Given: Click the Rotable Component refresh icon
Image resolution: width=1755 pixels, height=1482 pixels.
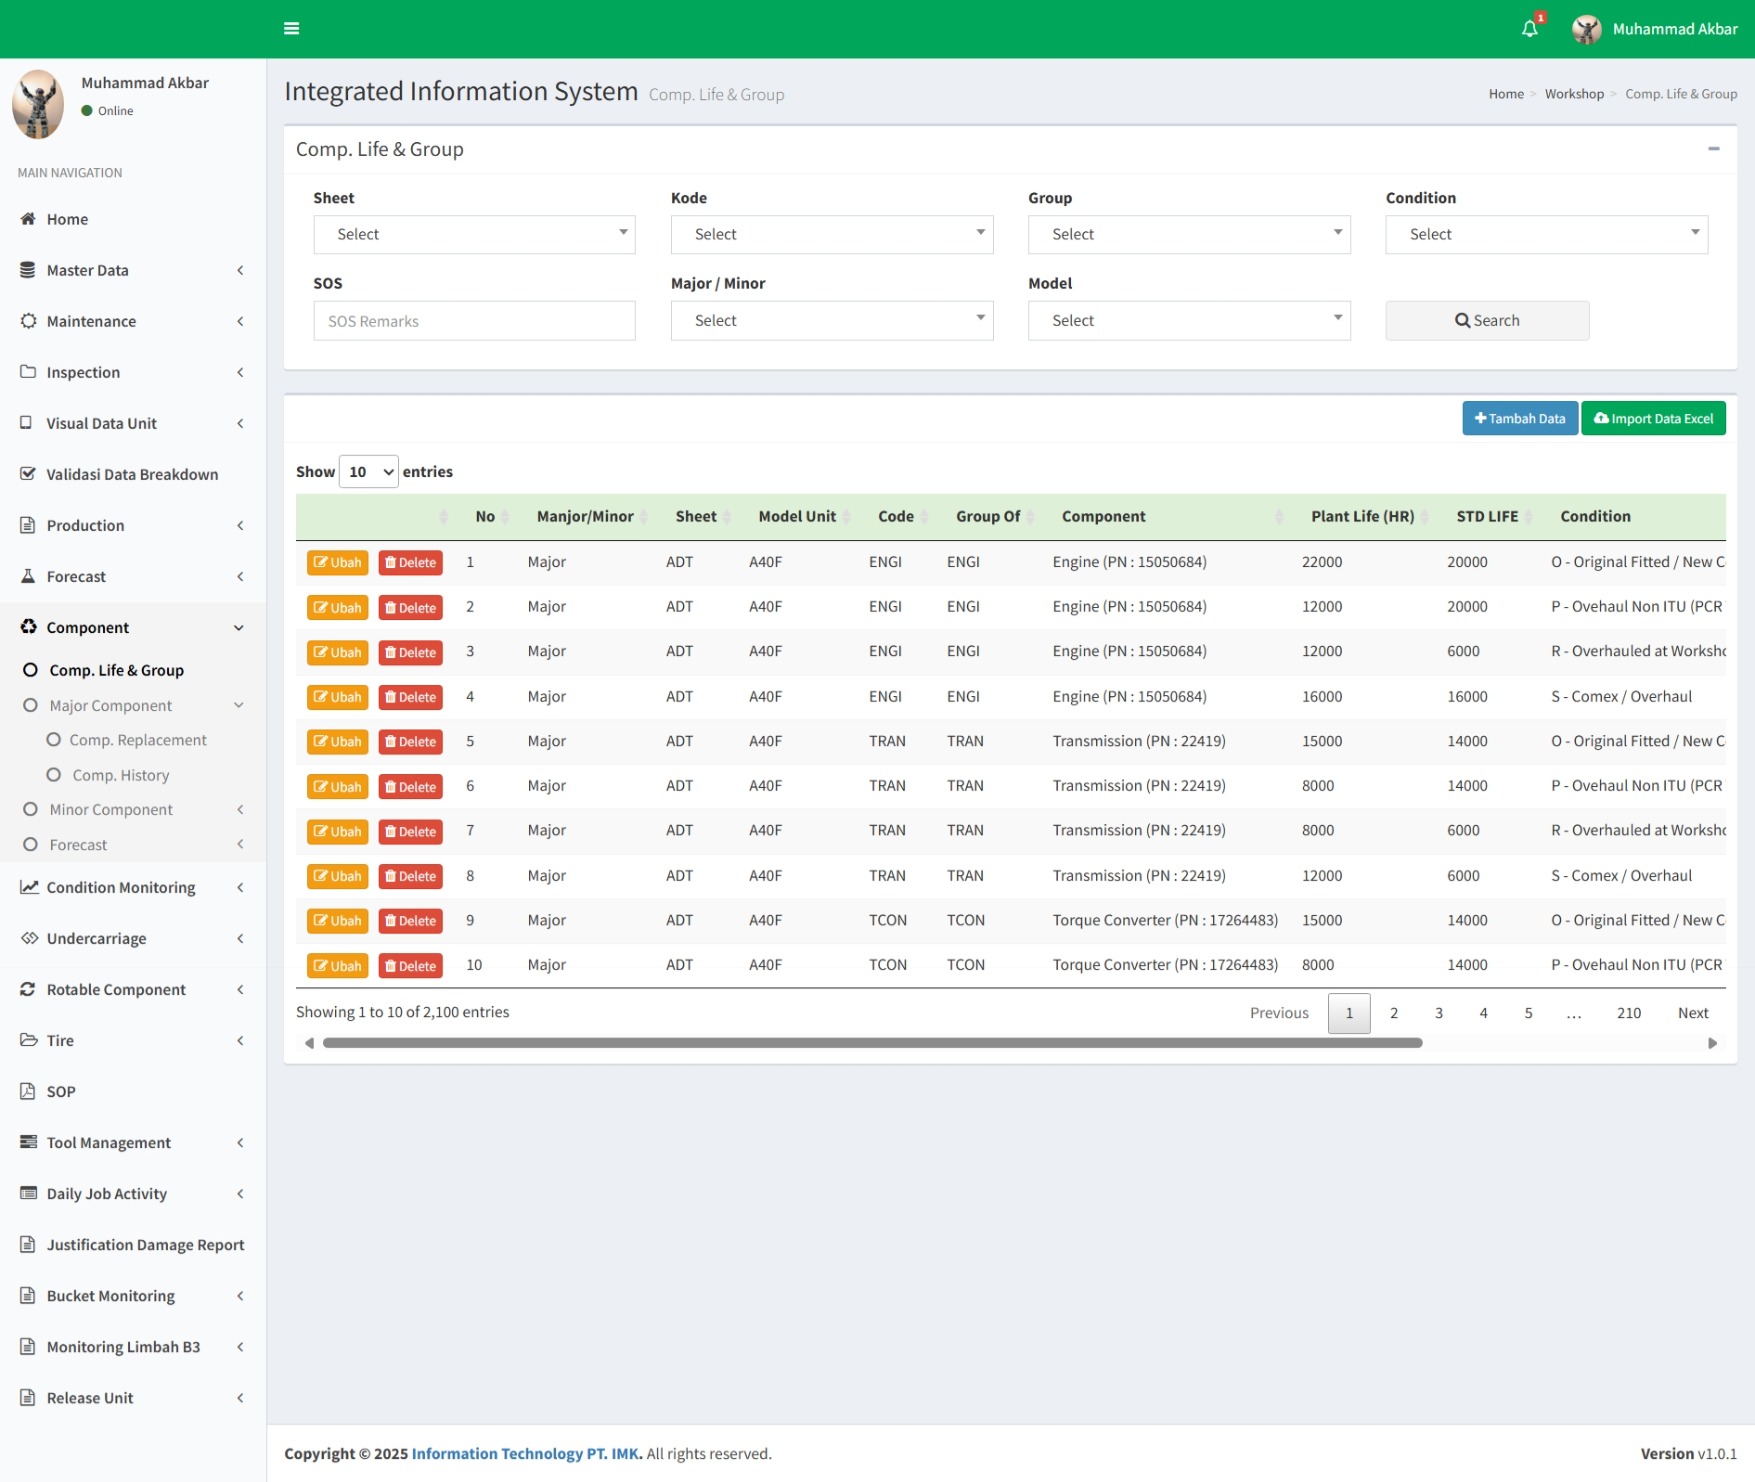Looking at the screenshot, I should [28, 989].
